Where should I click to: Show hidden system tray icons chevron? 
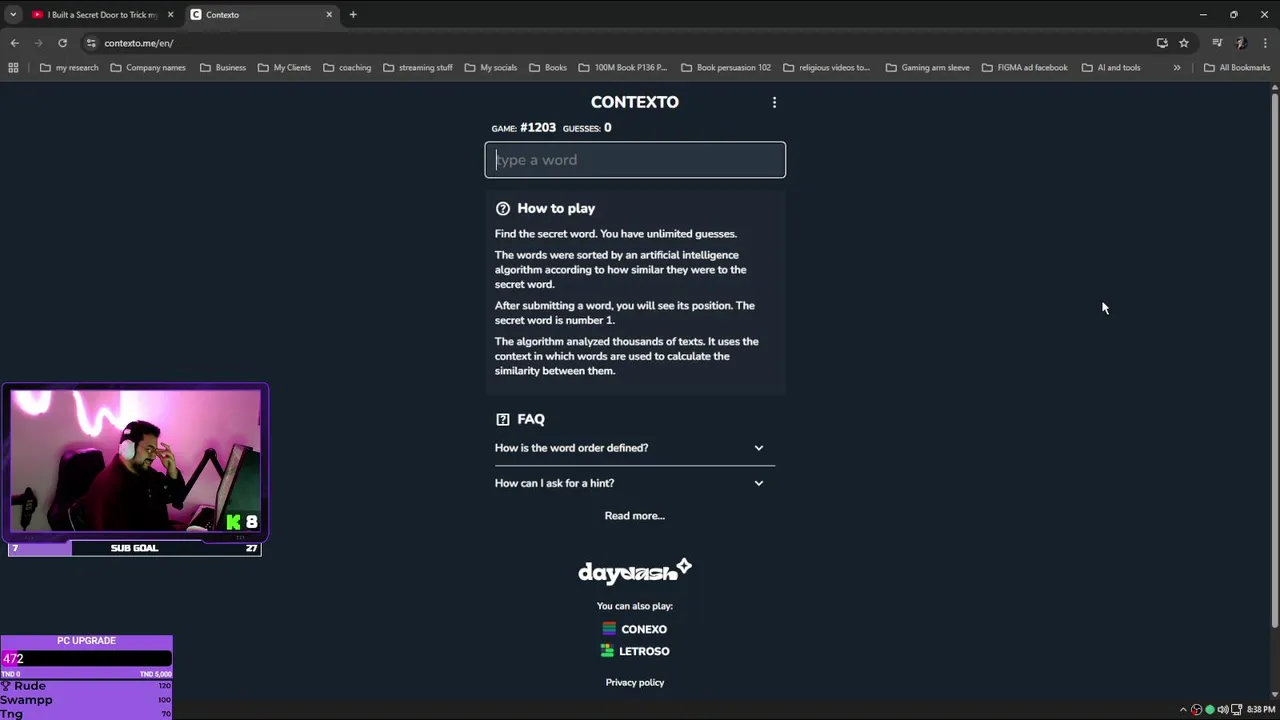1182,710
